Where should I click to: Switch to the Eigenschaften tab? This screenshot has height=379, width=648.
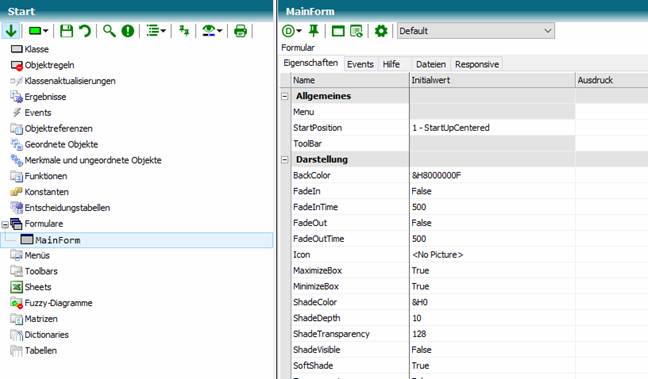click(311, 63)
